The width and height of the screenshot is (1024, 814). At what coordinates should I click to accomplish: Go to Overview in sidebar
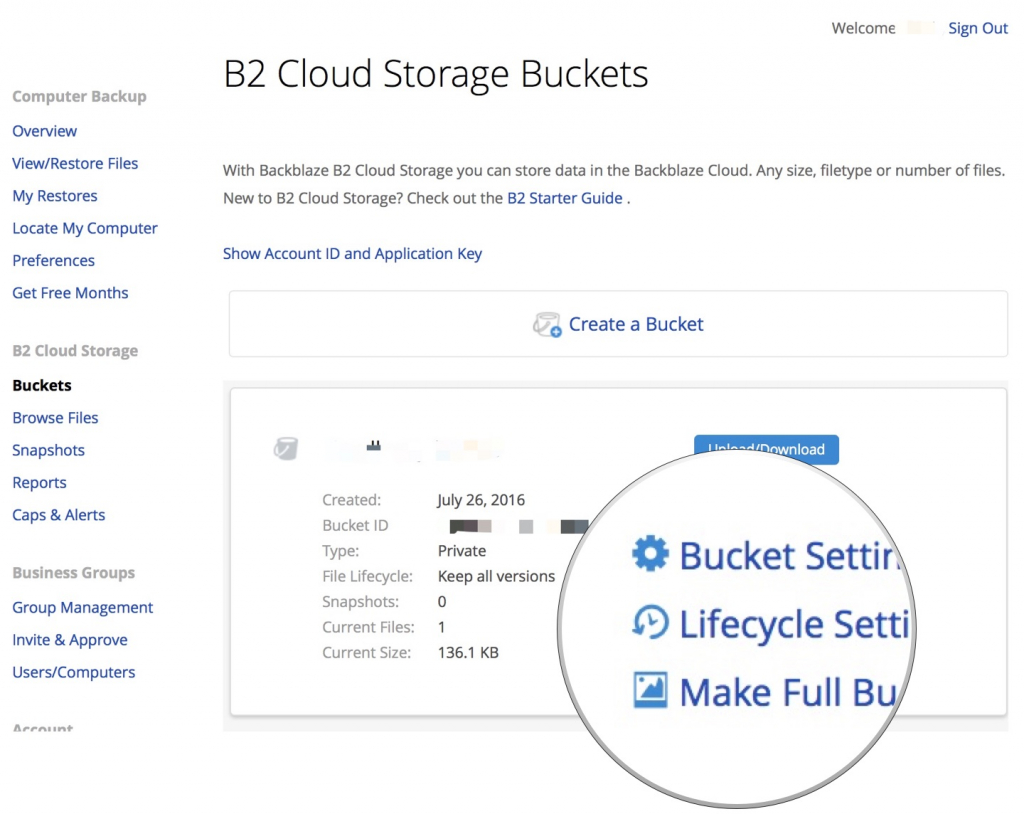click(x=44, y=131)
